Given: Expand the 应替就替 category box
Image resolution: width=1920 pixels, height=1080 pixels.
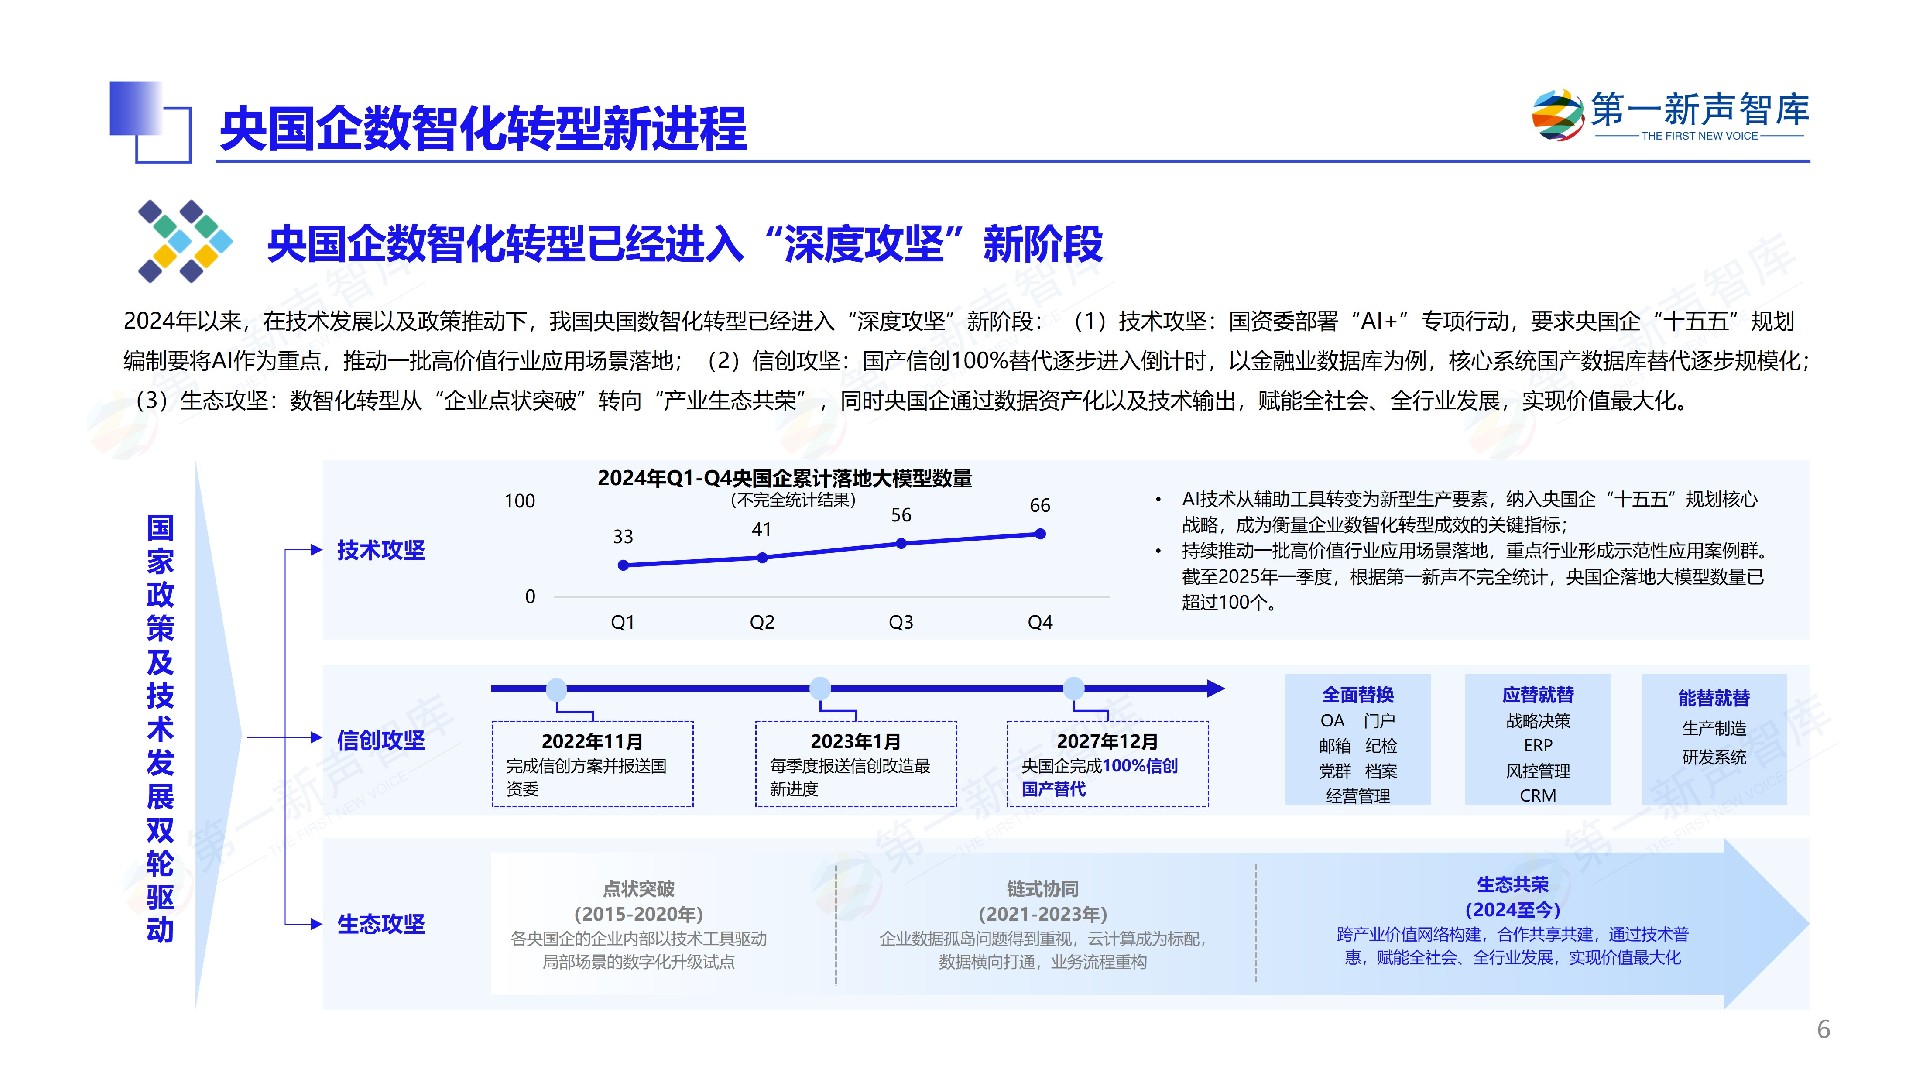Looking at the screenshot, I should click(1537, 740).
